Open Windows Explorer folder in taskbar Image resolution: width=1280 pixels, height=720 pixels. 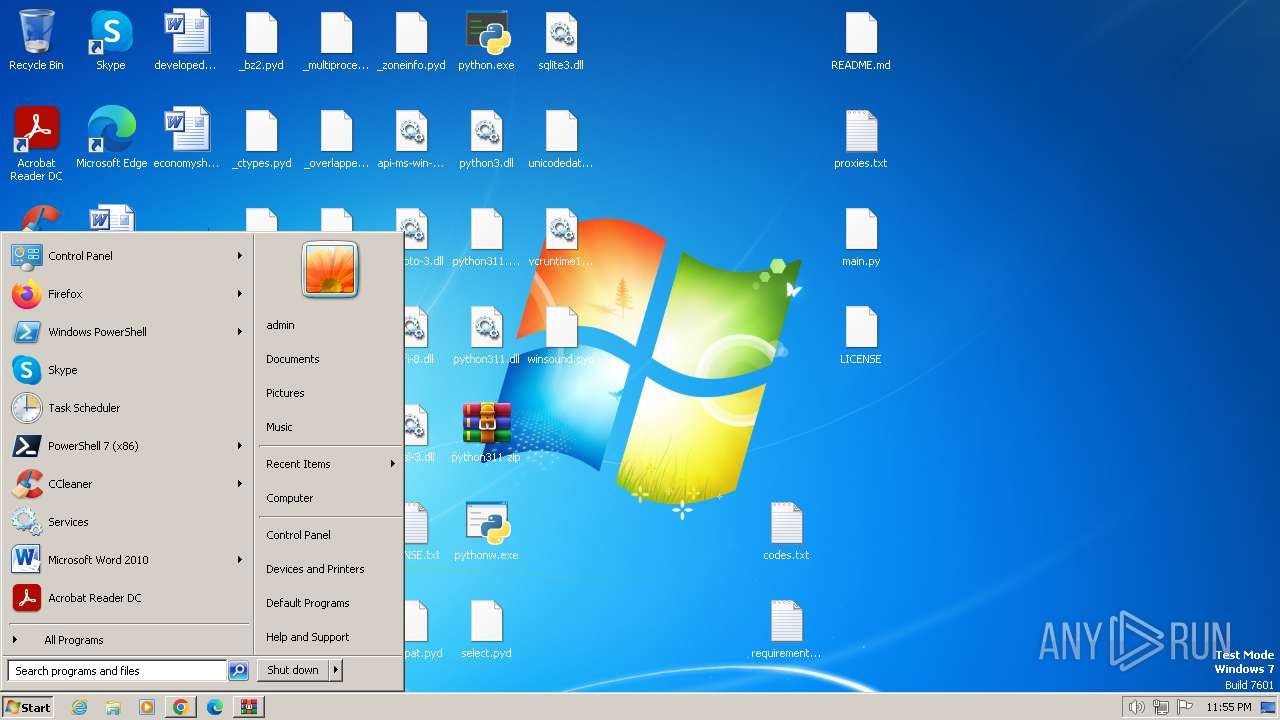click(x=113, y=707)
